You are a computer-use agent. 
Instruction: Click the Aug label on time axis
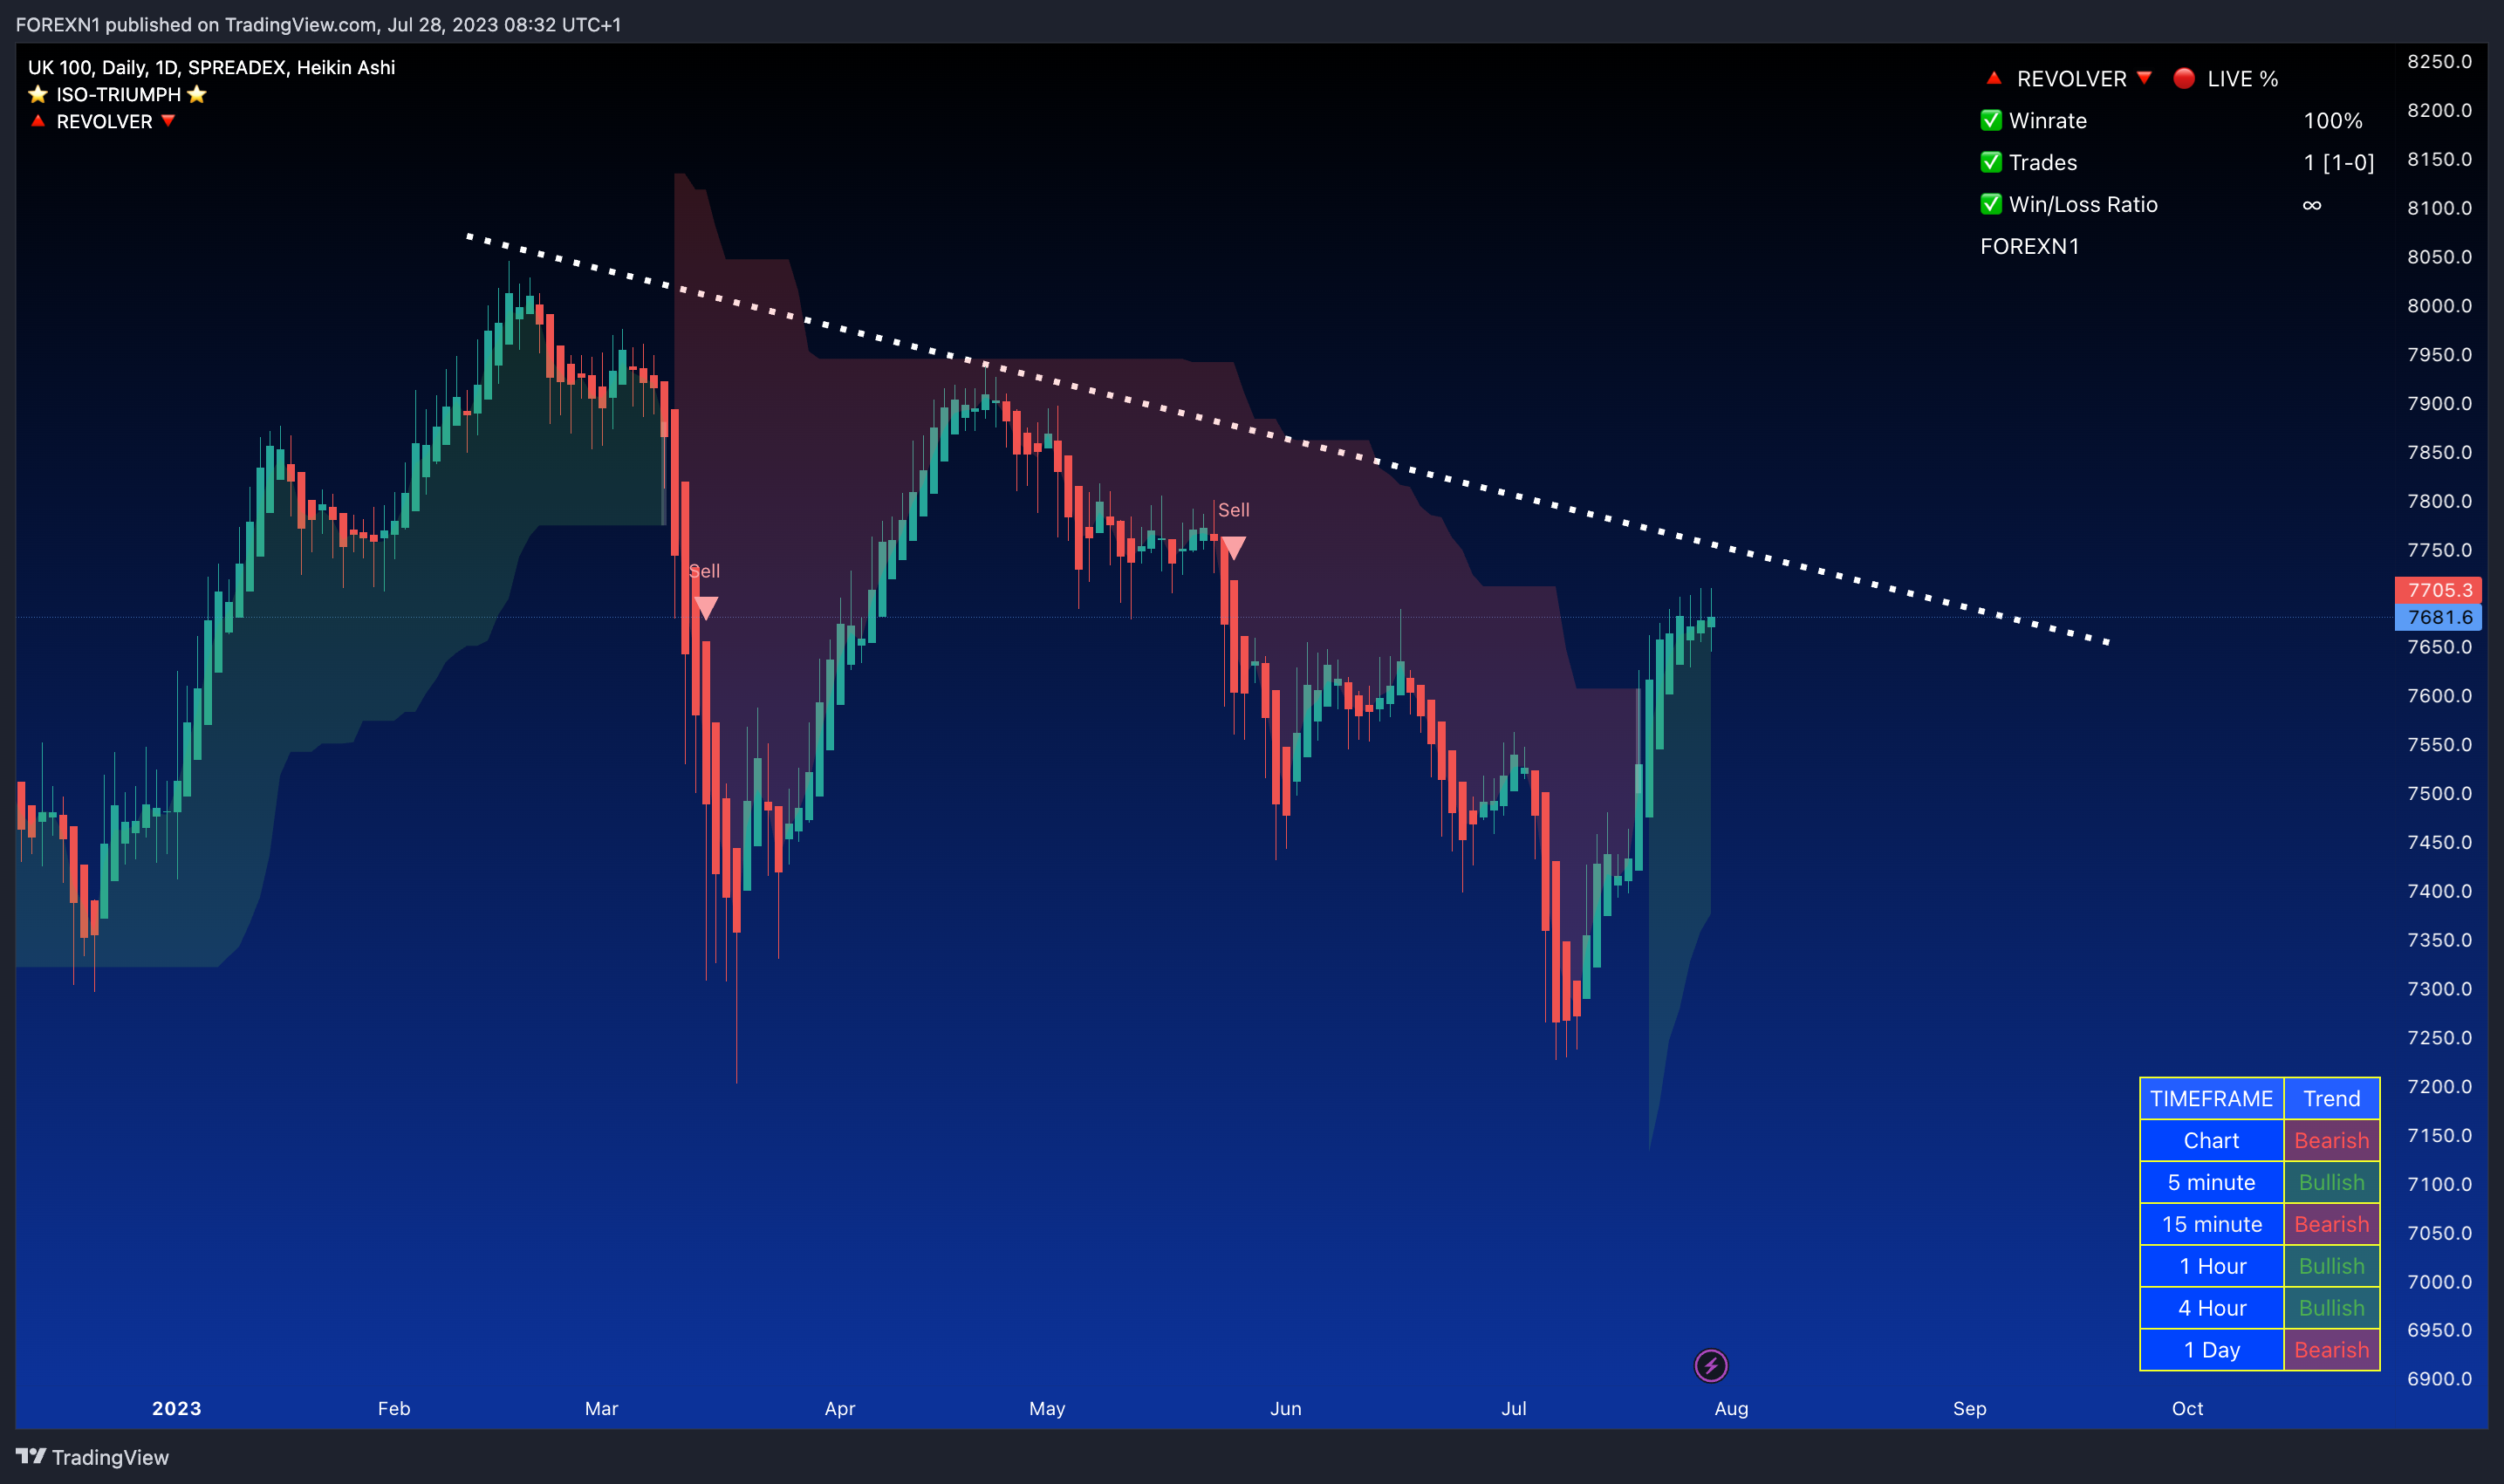(x=1731, y=1408)
